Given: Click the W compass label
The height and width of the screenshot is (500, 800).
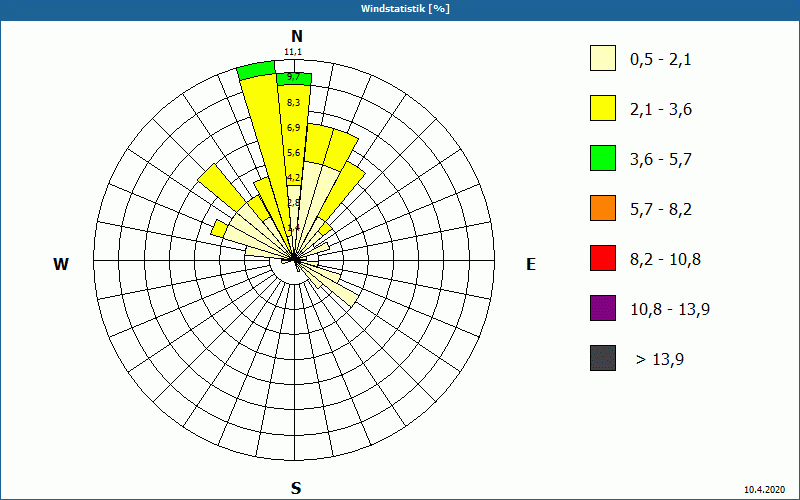Looking at the screenshot, I should pyautogui.click(x=61, y=264).
